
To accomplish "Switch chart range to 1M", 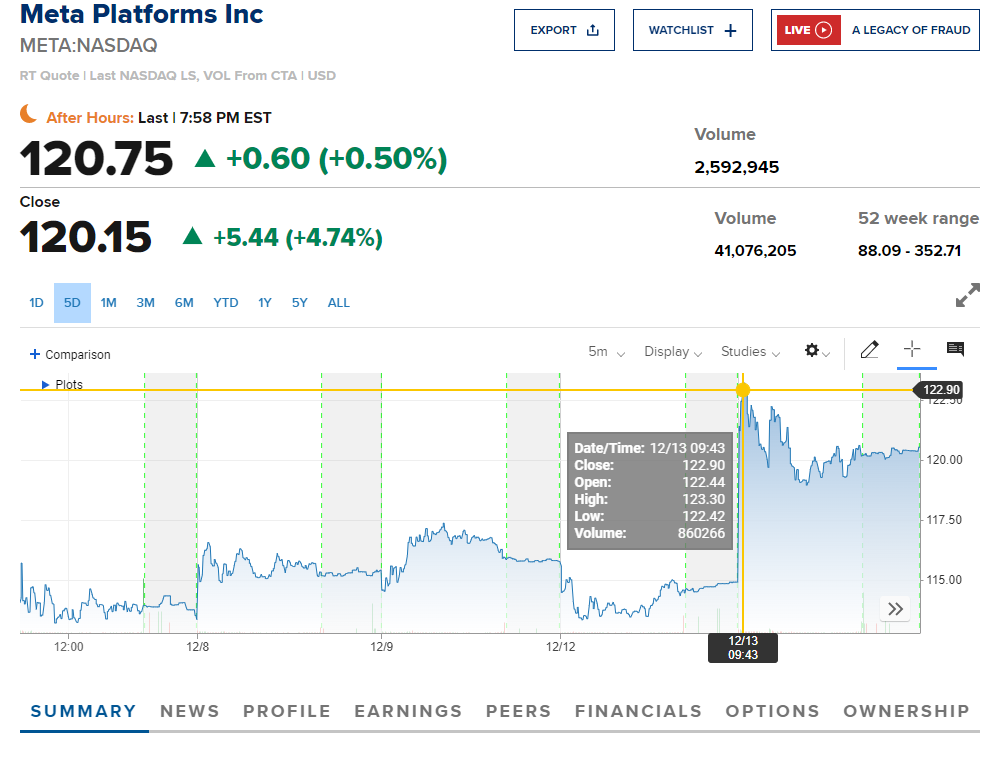I will pos(108,303).
